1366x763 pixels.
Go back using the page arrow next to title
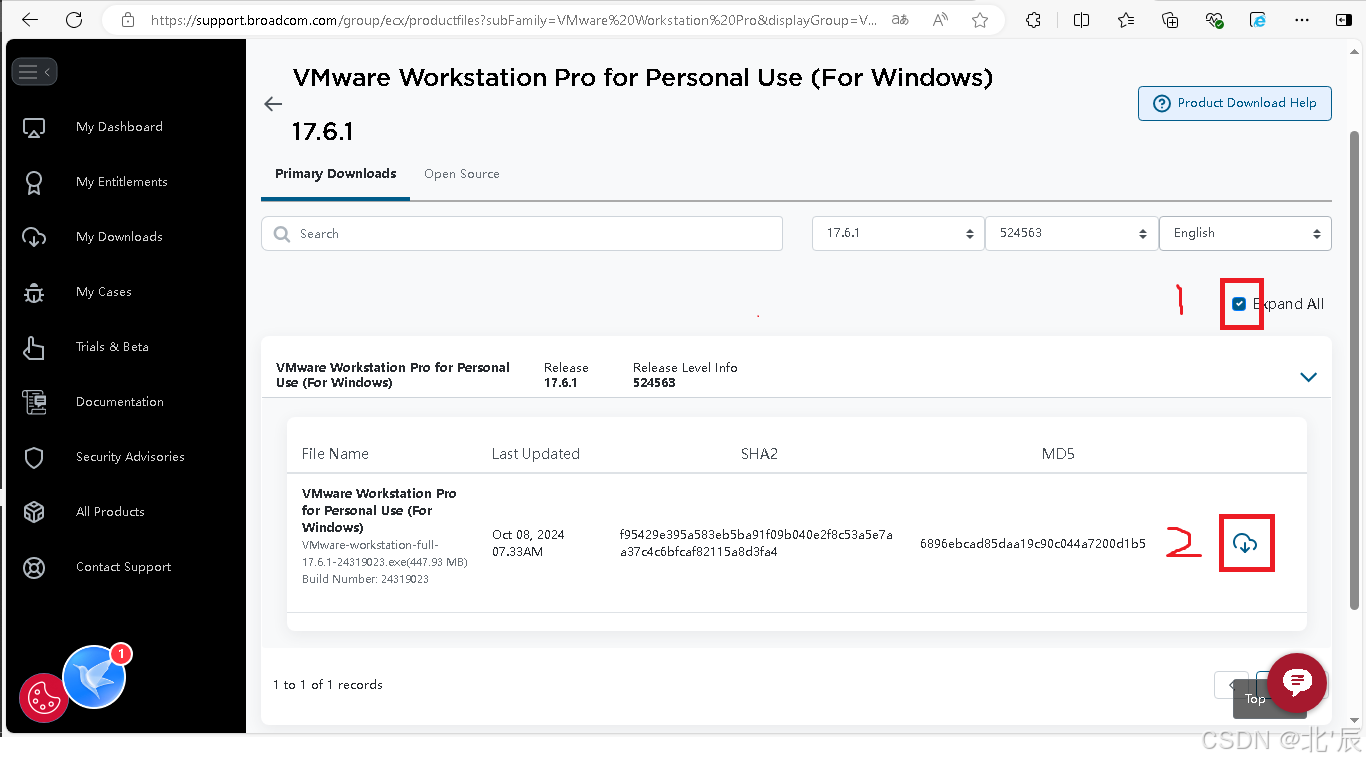(x=273, y=104)
